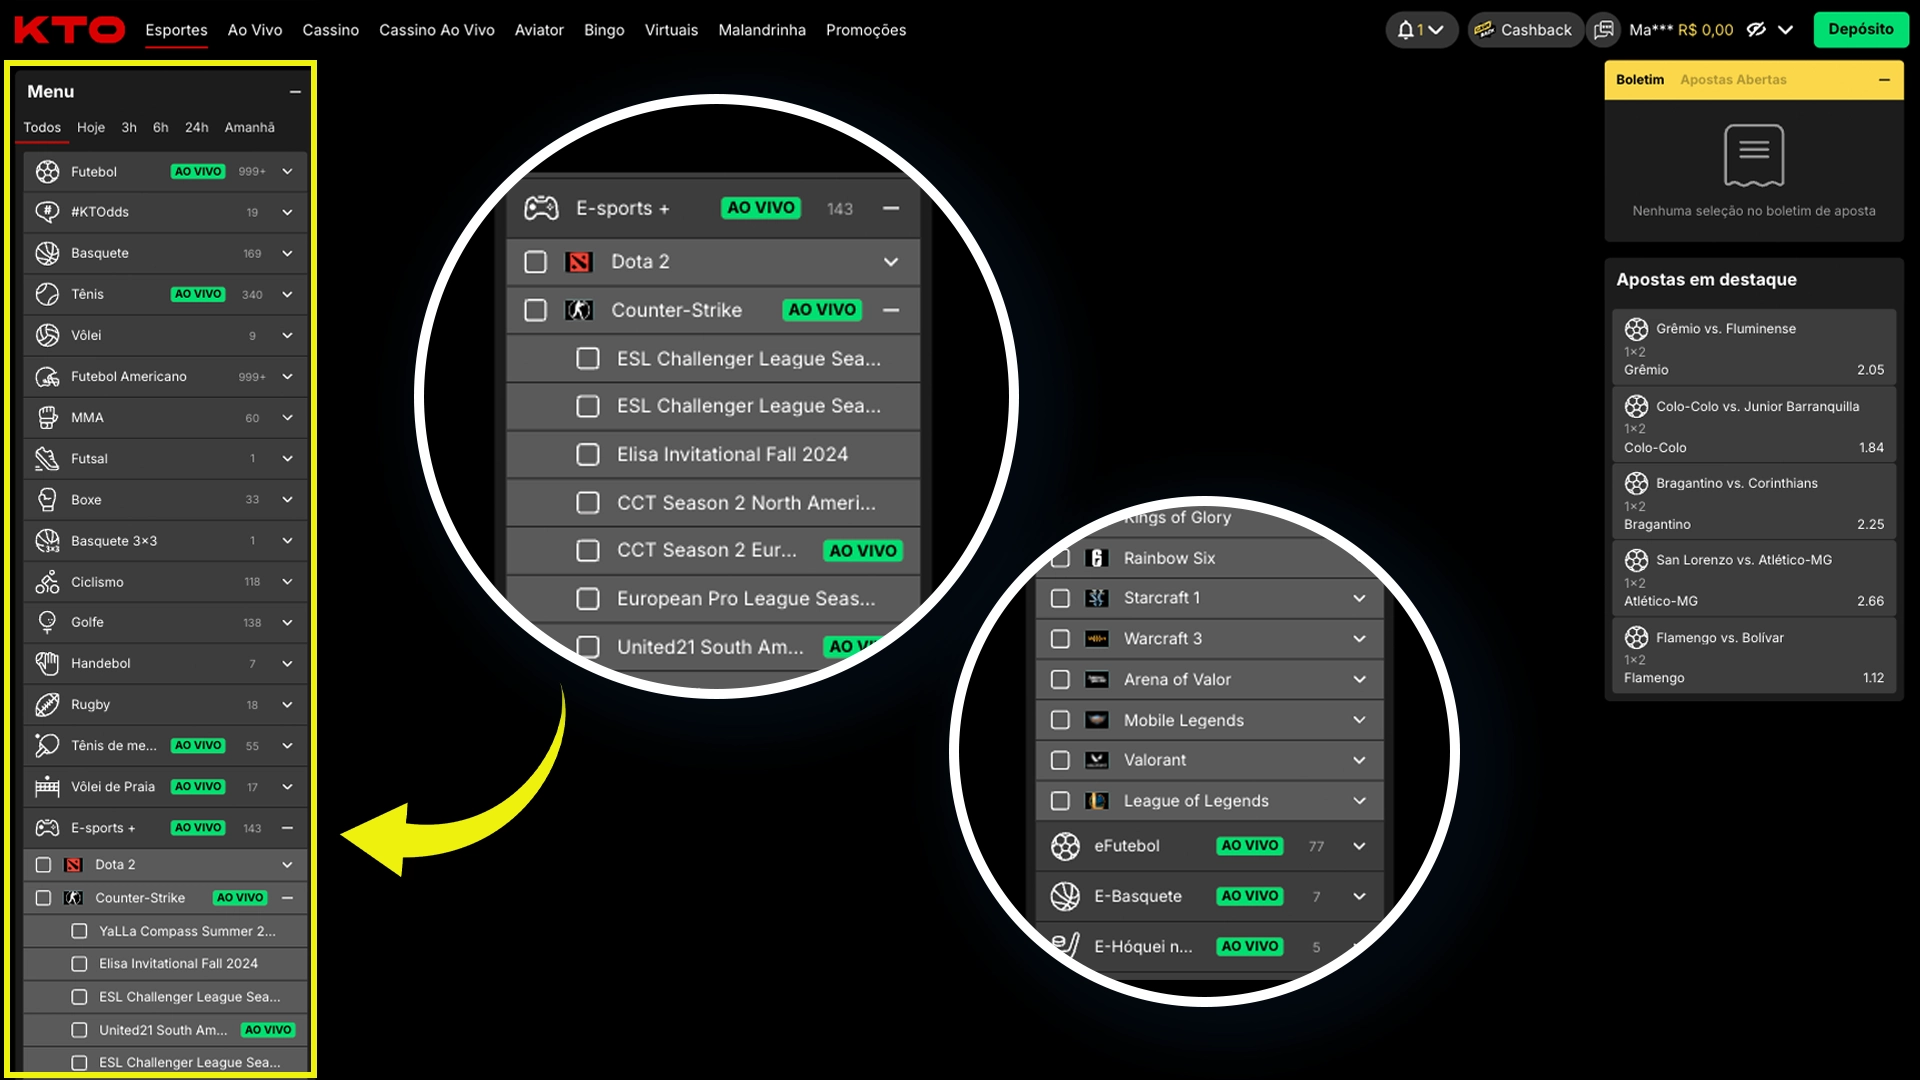
Task: Collapse the Menu panel
Action: click(x=295, y=92)
